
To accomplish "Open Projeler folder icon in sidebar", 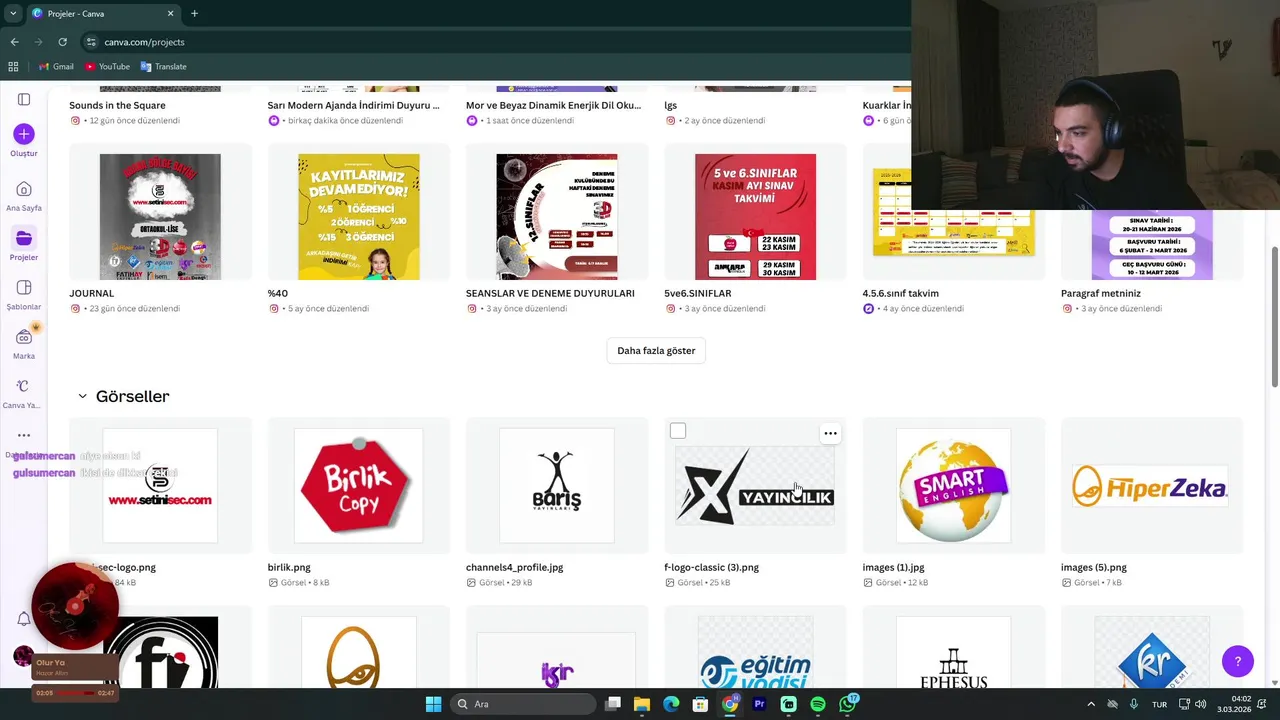I will click(24, 238).
